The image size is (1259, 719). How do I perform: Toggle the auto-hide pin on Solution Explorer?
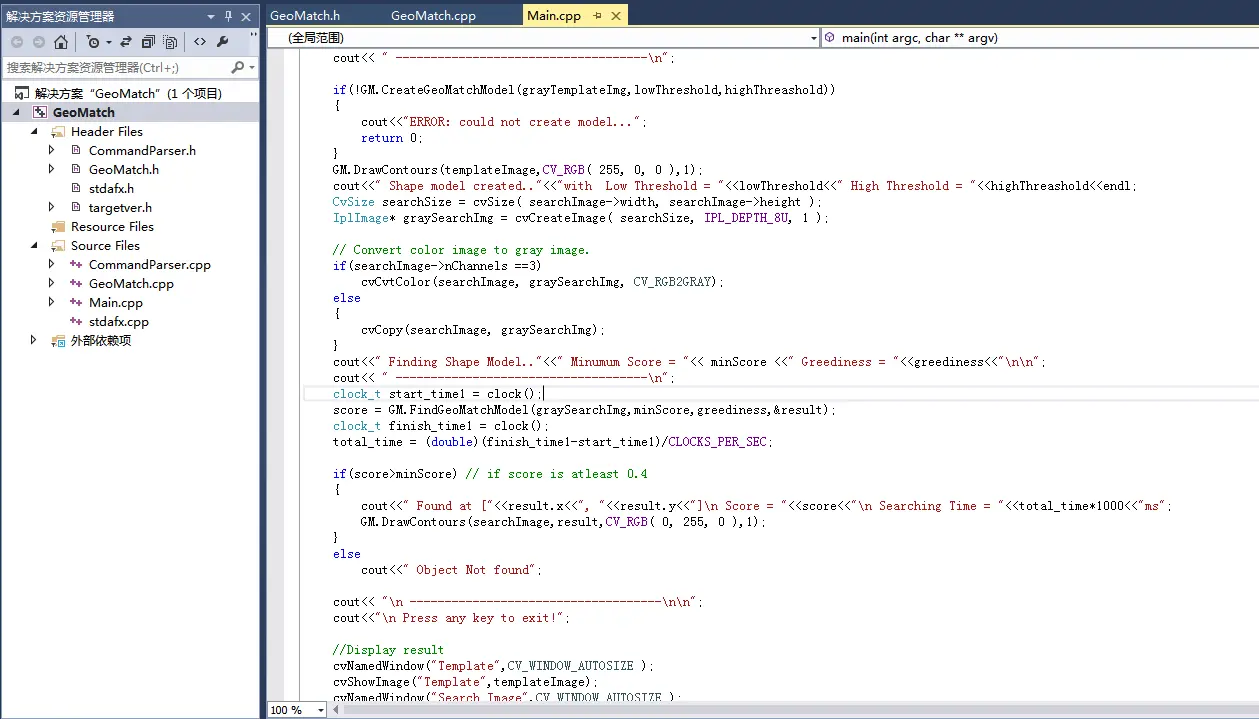click(x=229, y=17)
